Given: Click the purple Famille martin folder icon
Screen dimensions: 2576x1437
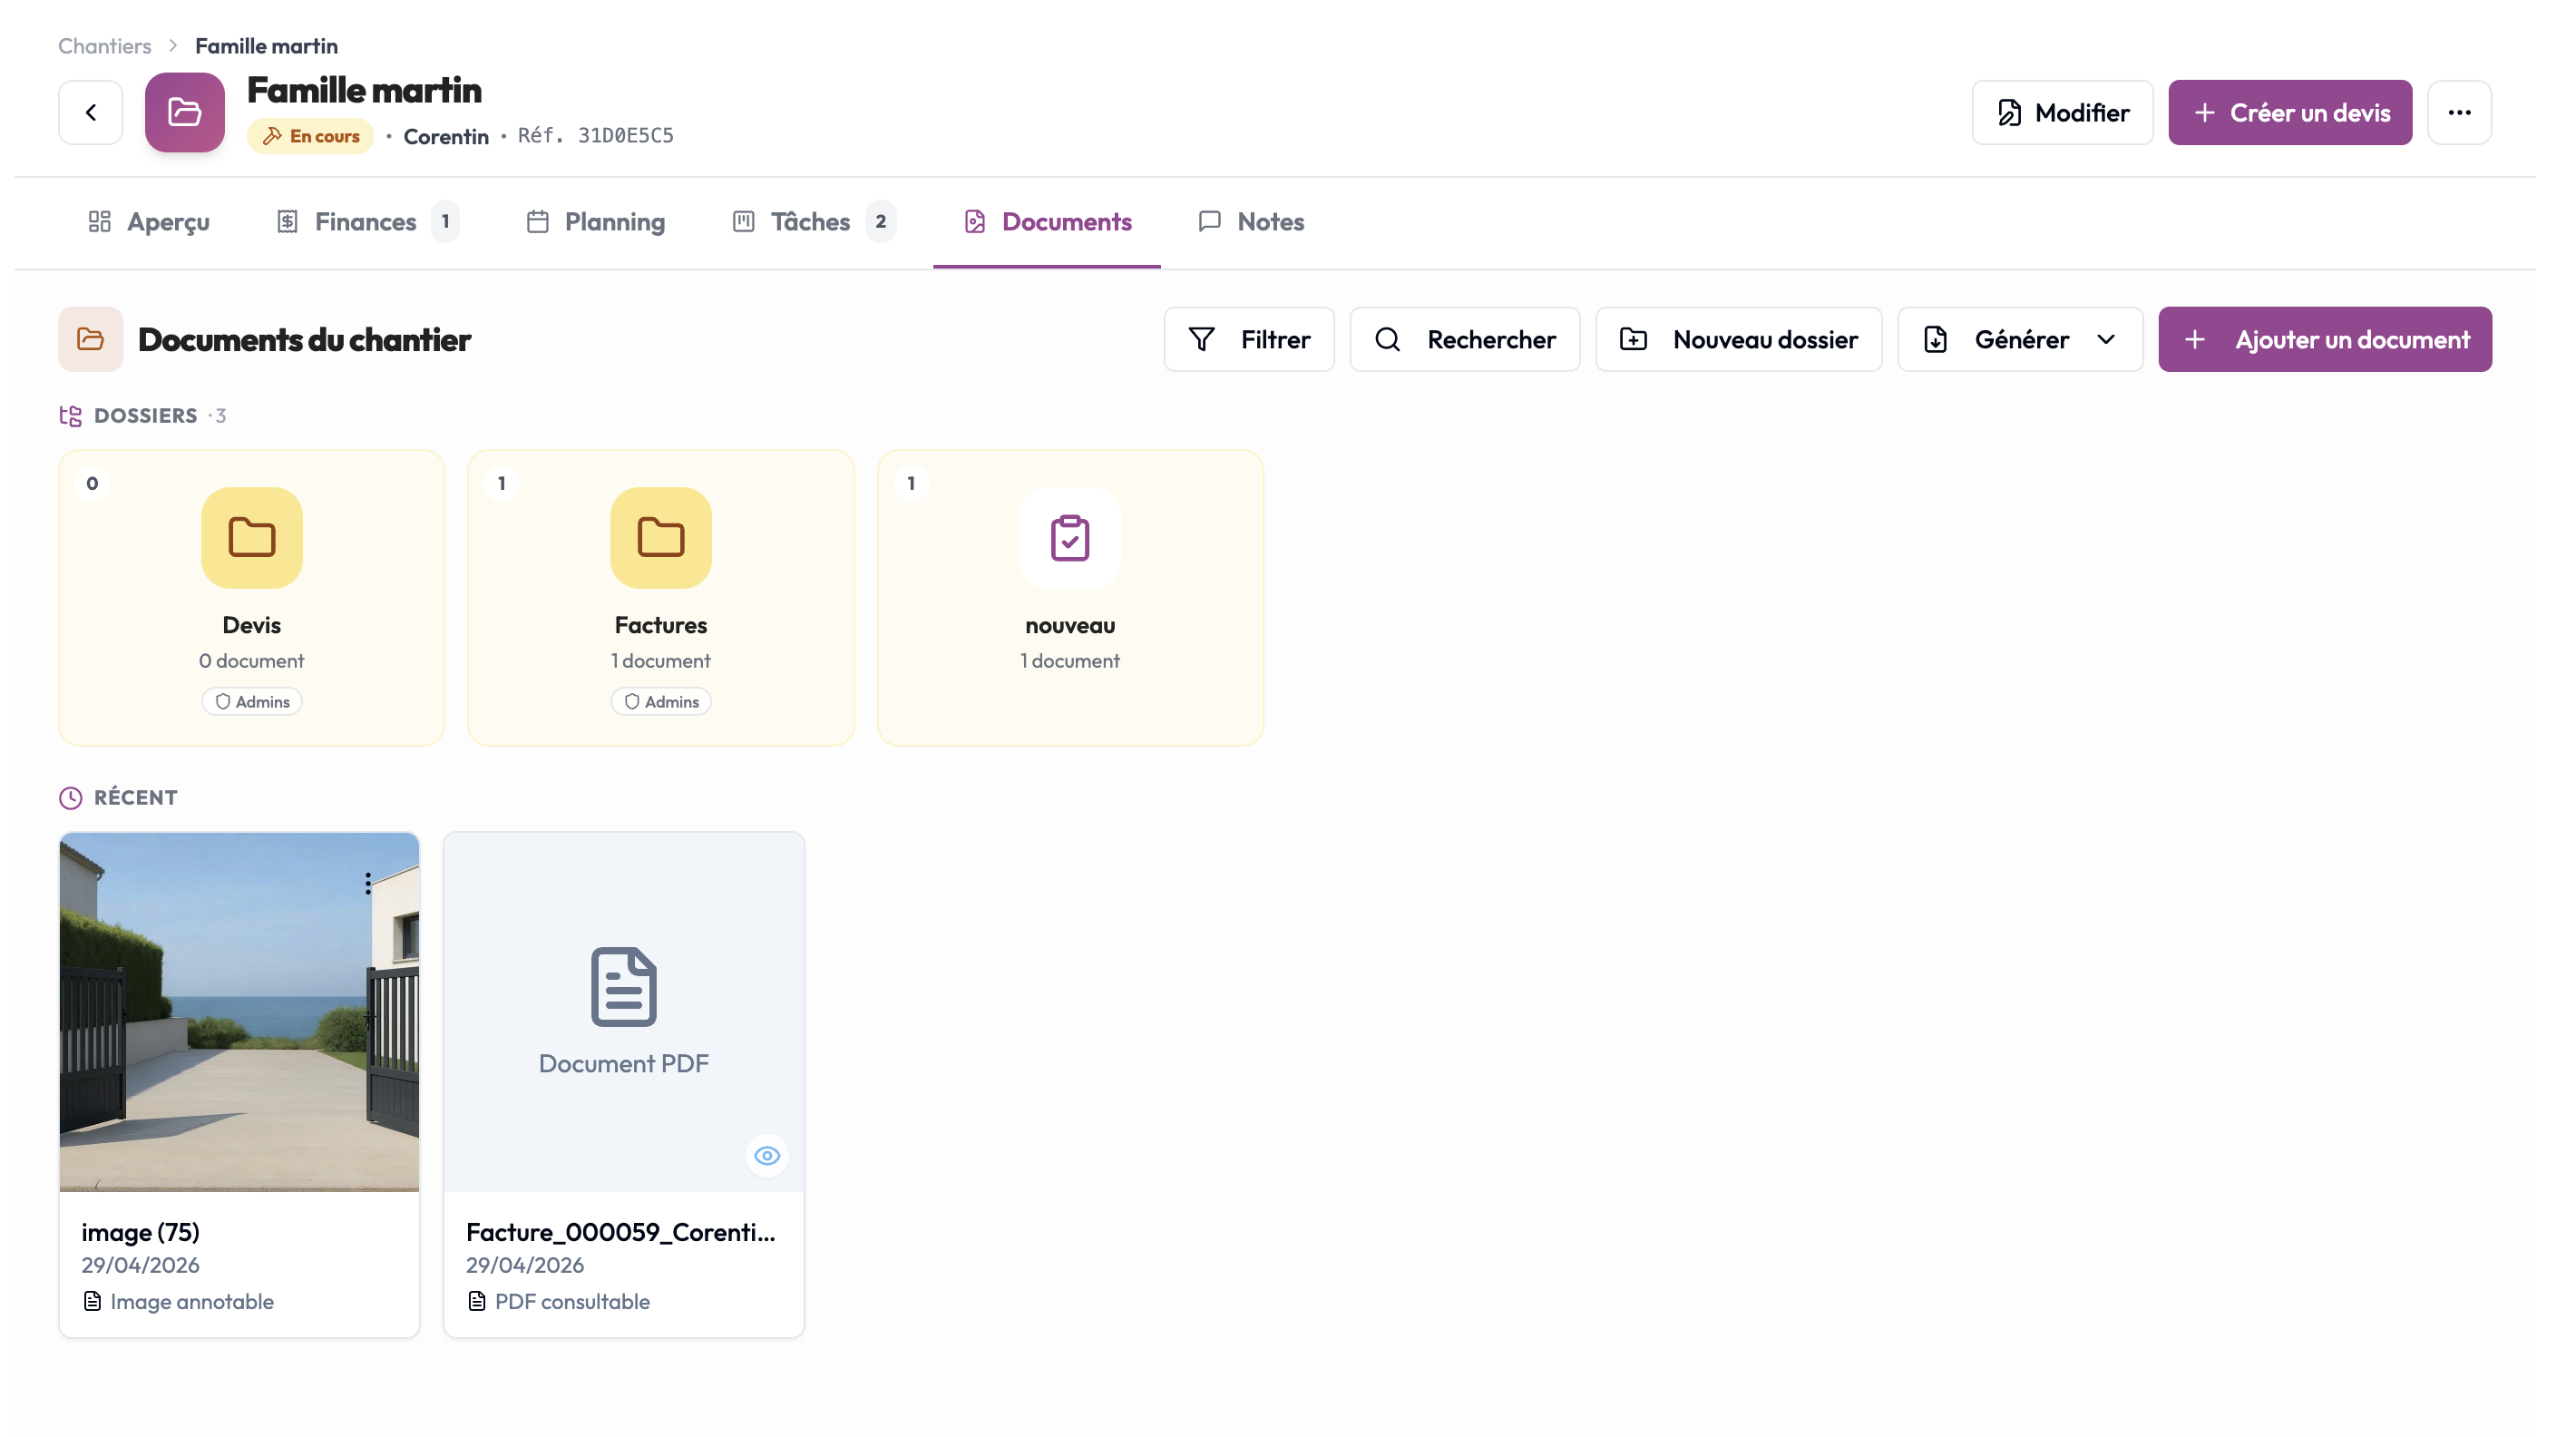Looking at the screenshot, I should click(x=185, y=112).
